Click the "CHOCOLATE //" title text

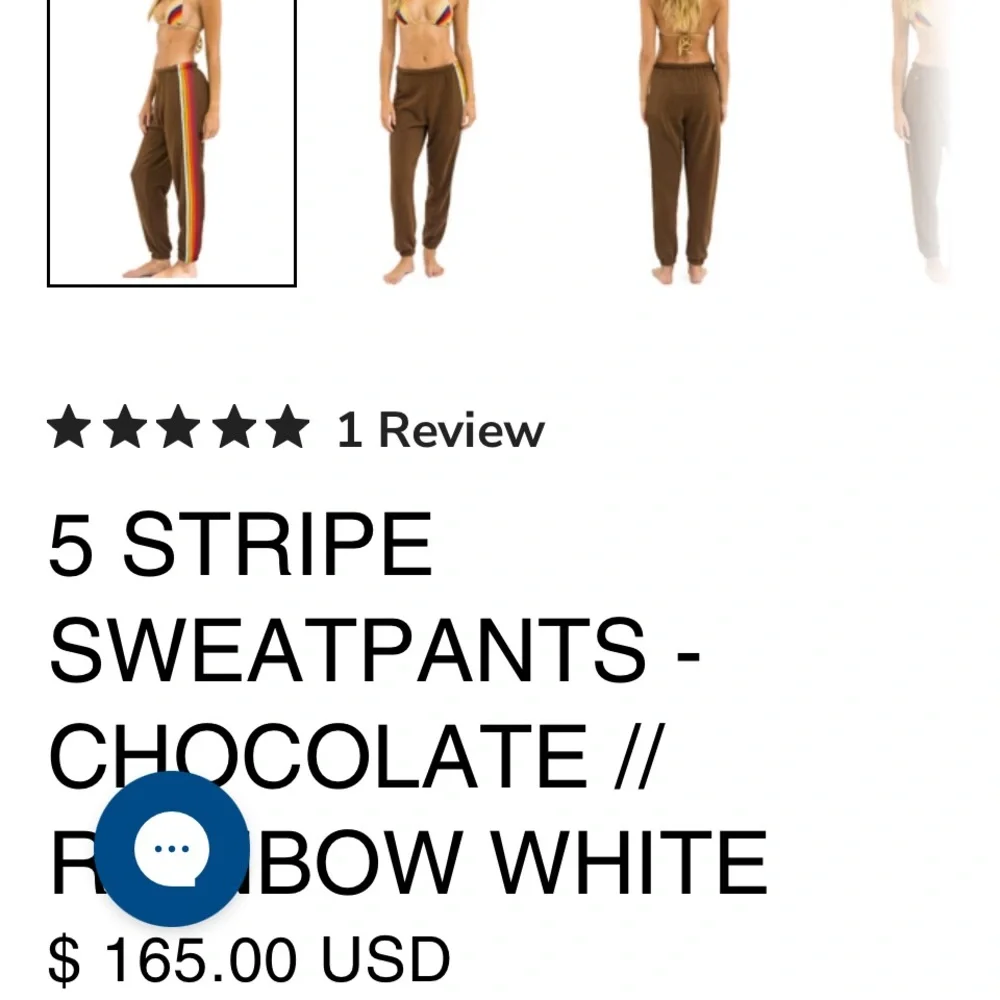[x=357, y=756]
